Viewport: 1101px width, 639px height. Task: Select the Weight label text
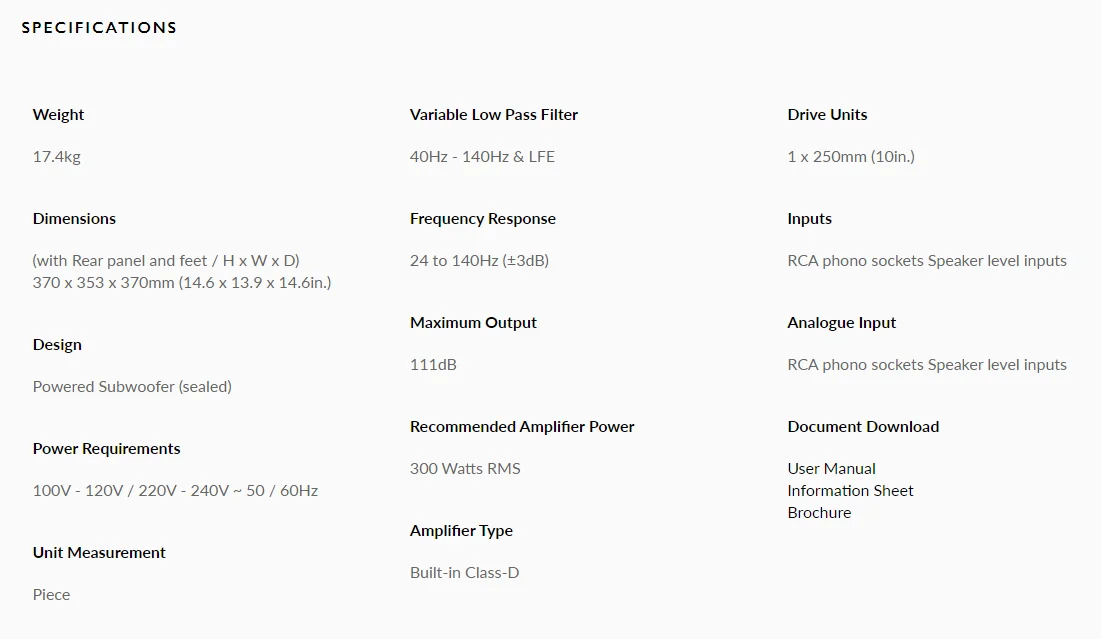58,114
